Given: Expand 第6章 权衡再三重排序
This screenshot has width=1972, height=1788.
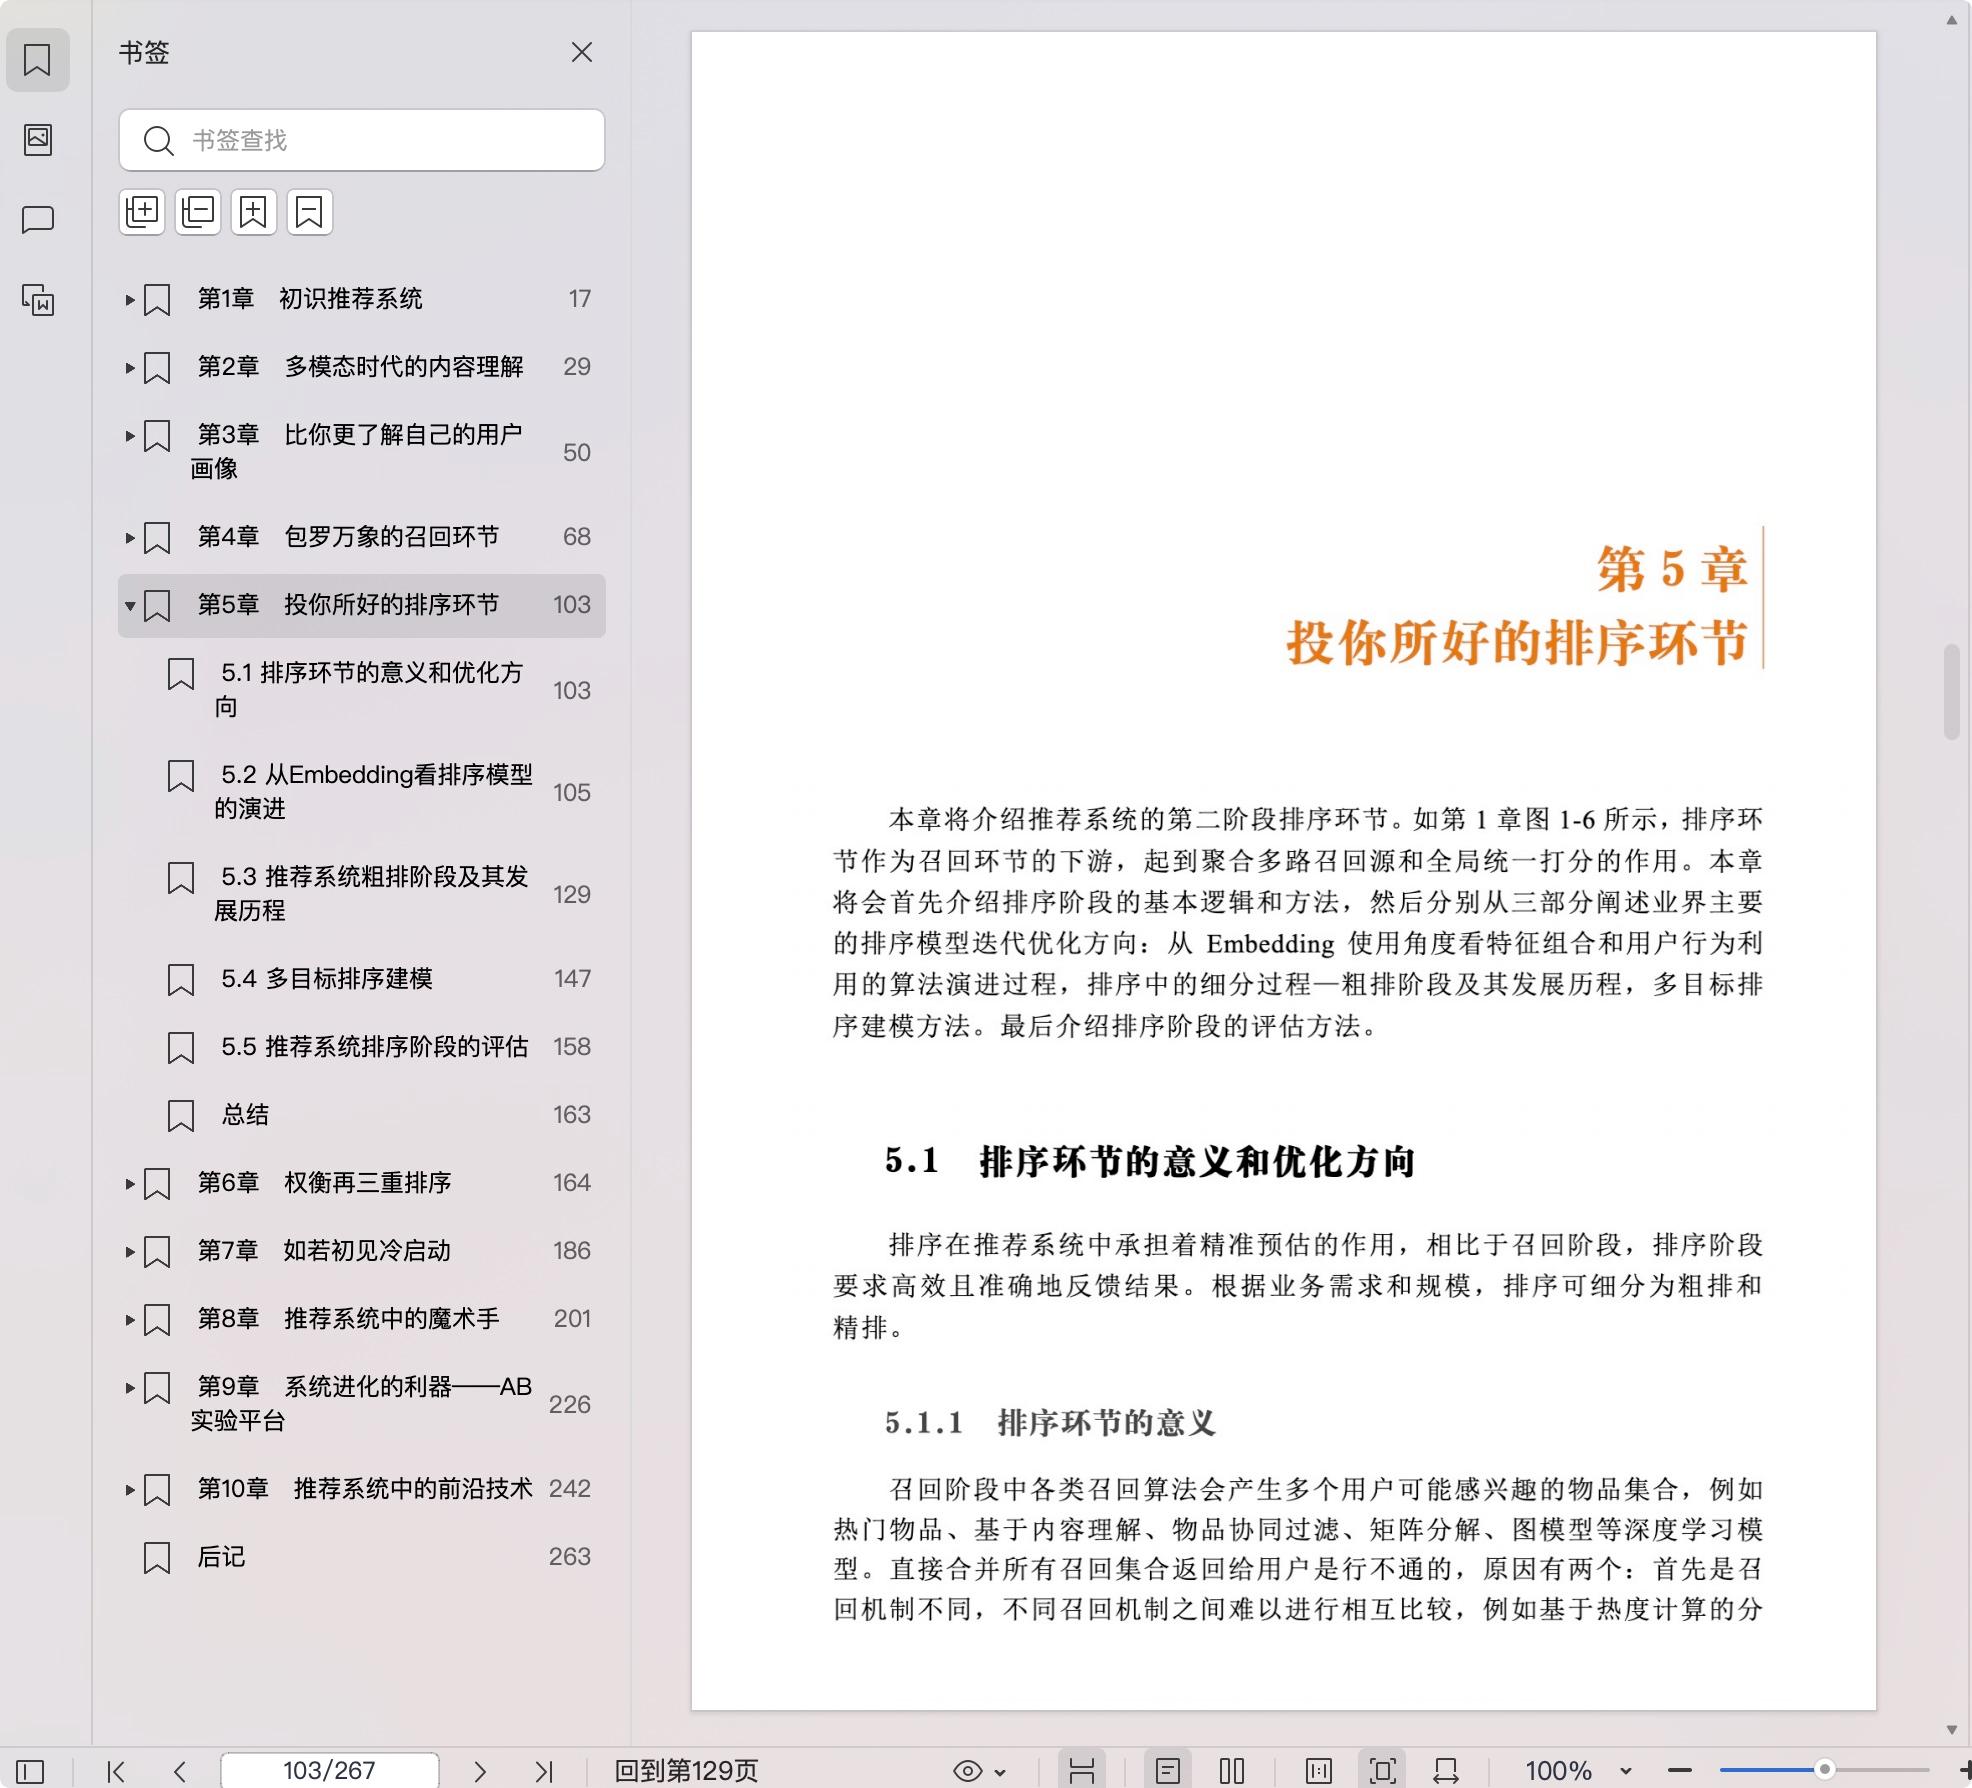Looking at the screenshot, I should [129, 1183].
